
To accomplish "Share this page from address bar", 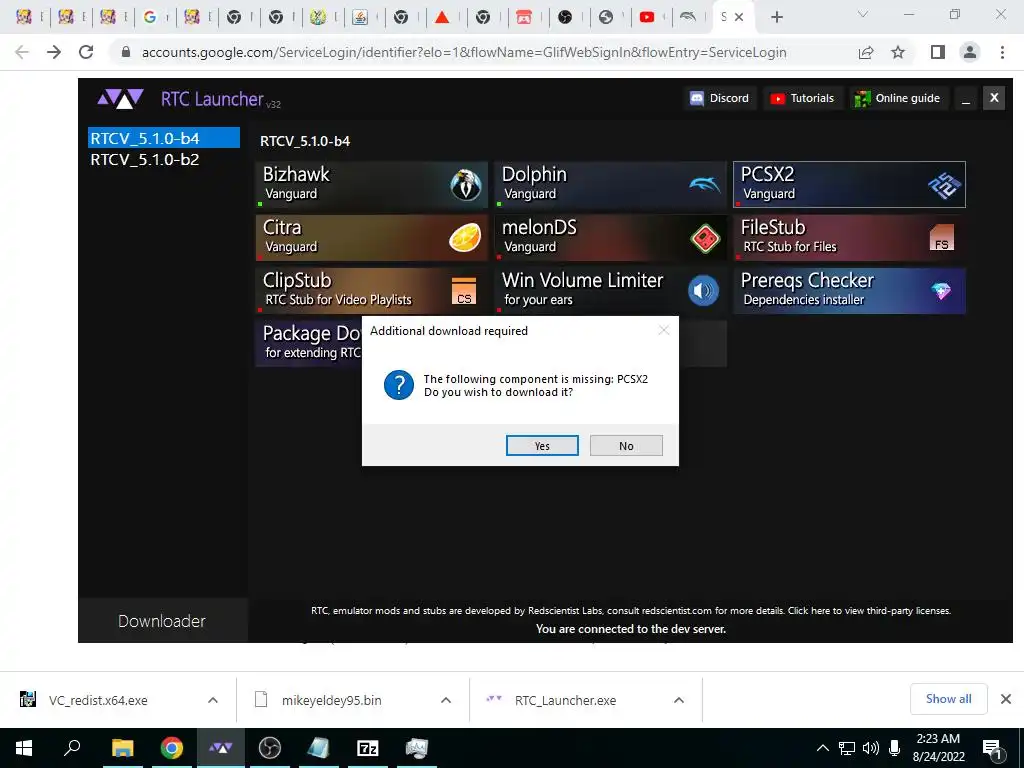I will pyautogui.click(x=866, y=52).
